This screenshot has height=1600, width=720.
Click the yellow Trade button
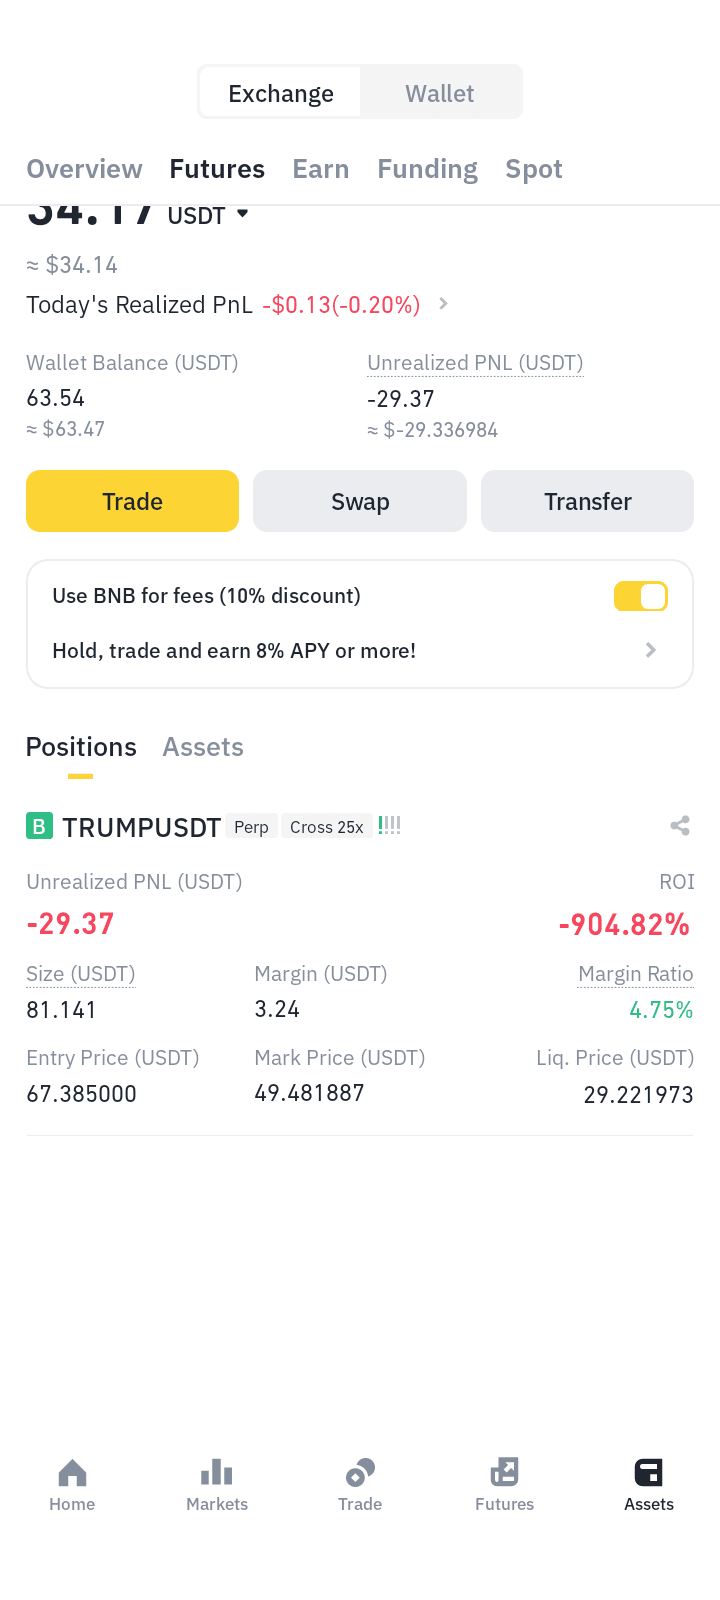132,501
